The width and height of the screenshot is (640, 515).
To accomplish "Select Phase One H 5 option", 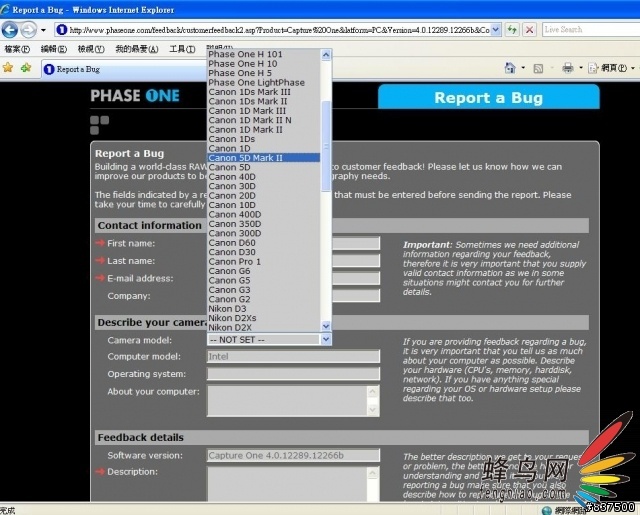I will 264,73.
